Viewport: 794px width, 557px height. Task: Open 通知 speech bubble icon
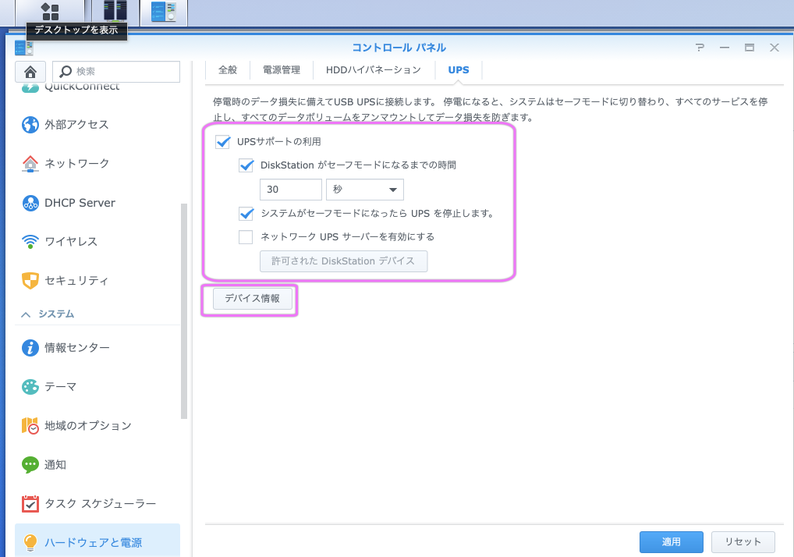click(30, 465)
